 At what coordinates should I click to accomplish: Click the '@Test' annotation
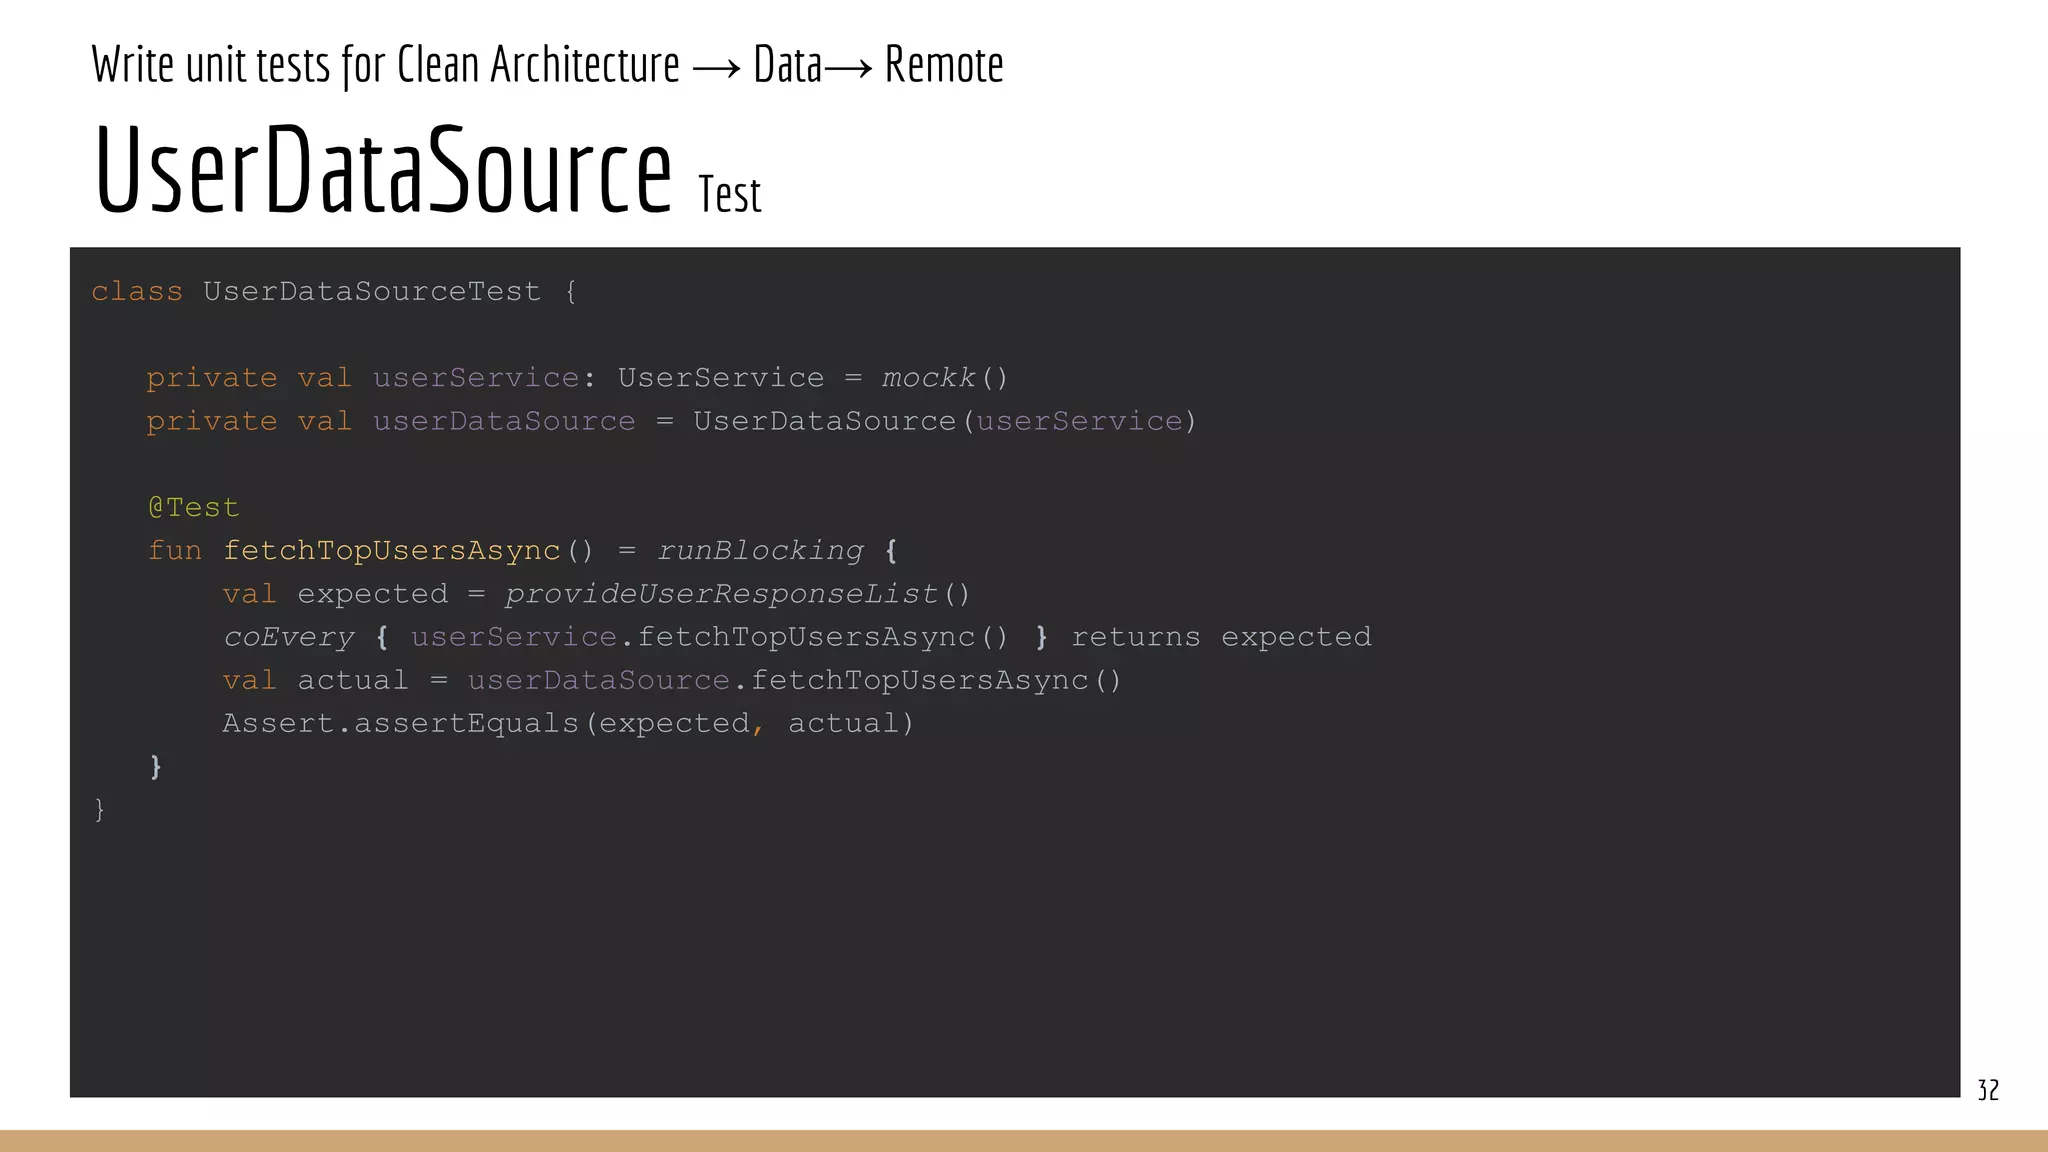pos(194,508)
